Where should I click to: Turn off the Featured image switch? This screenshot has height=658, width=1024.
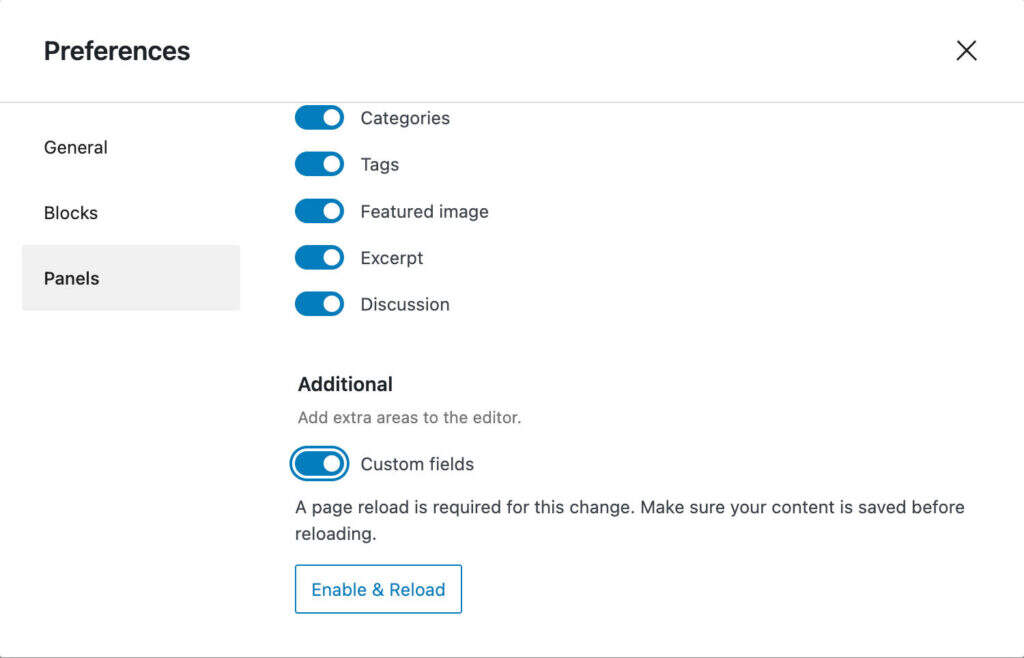click(319, 211)
